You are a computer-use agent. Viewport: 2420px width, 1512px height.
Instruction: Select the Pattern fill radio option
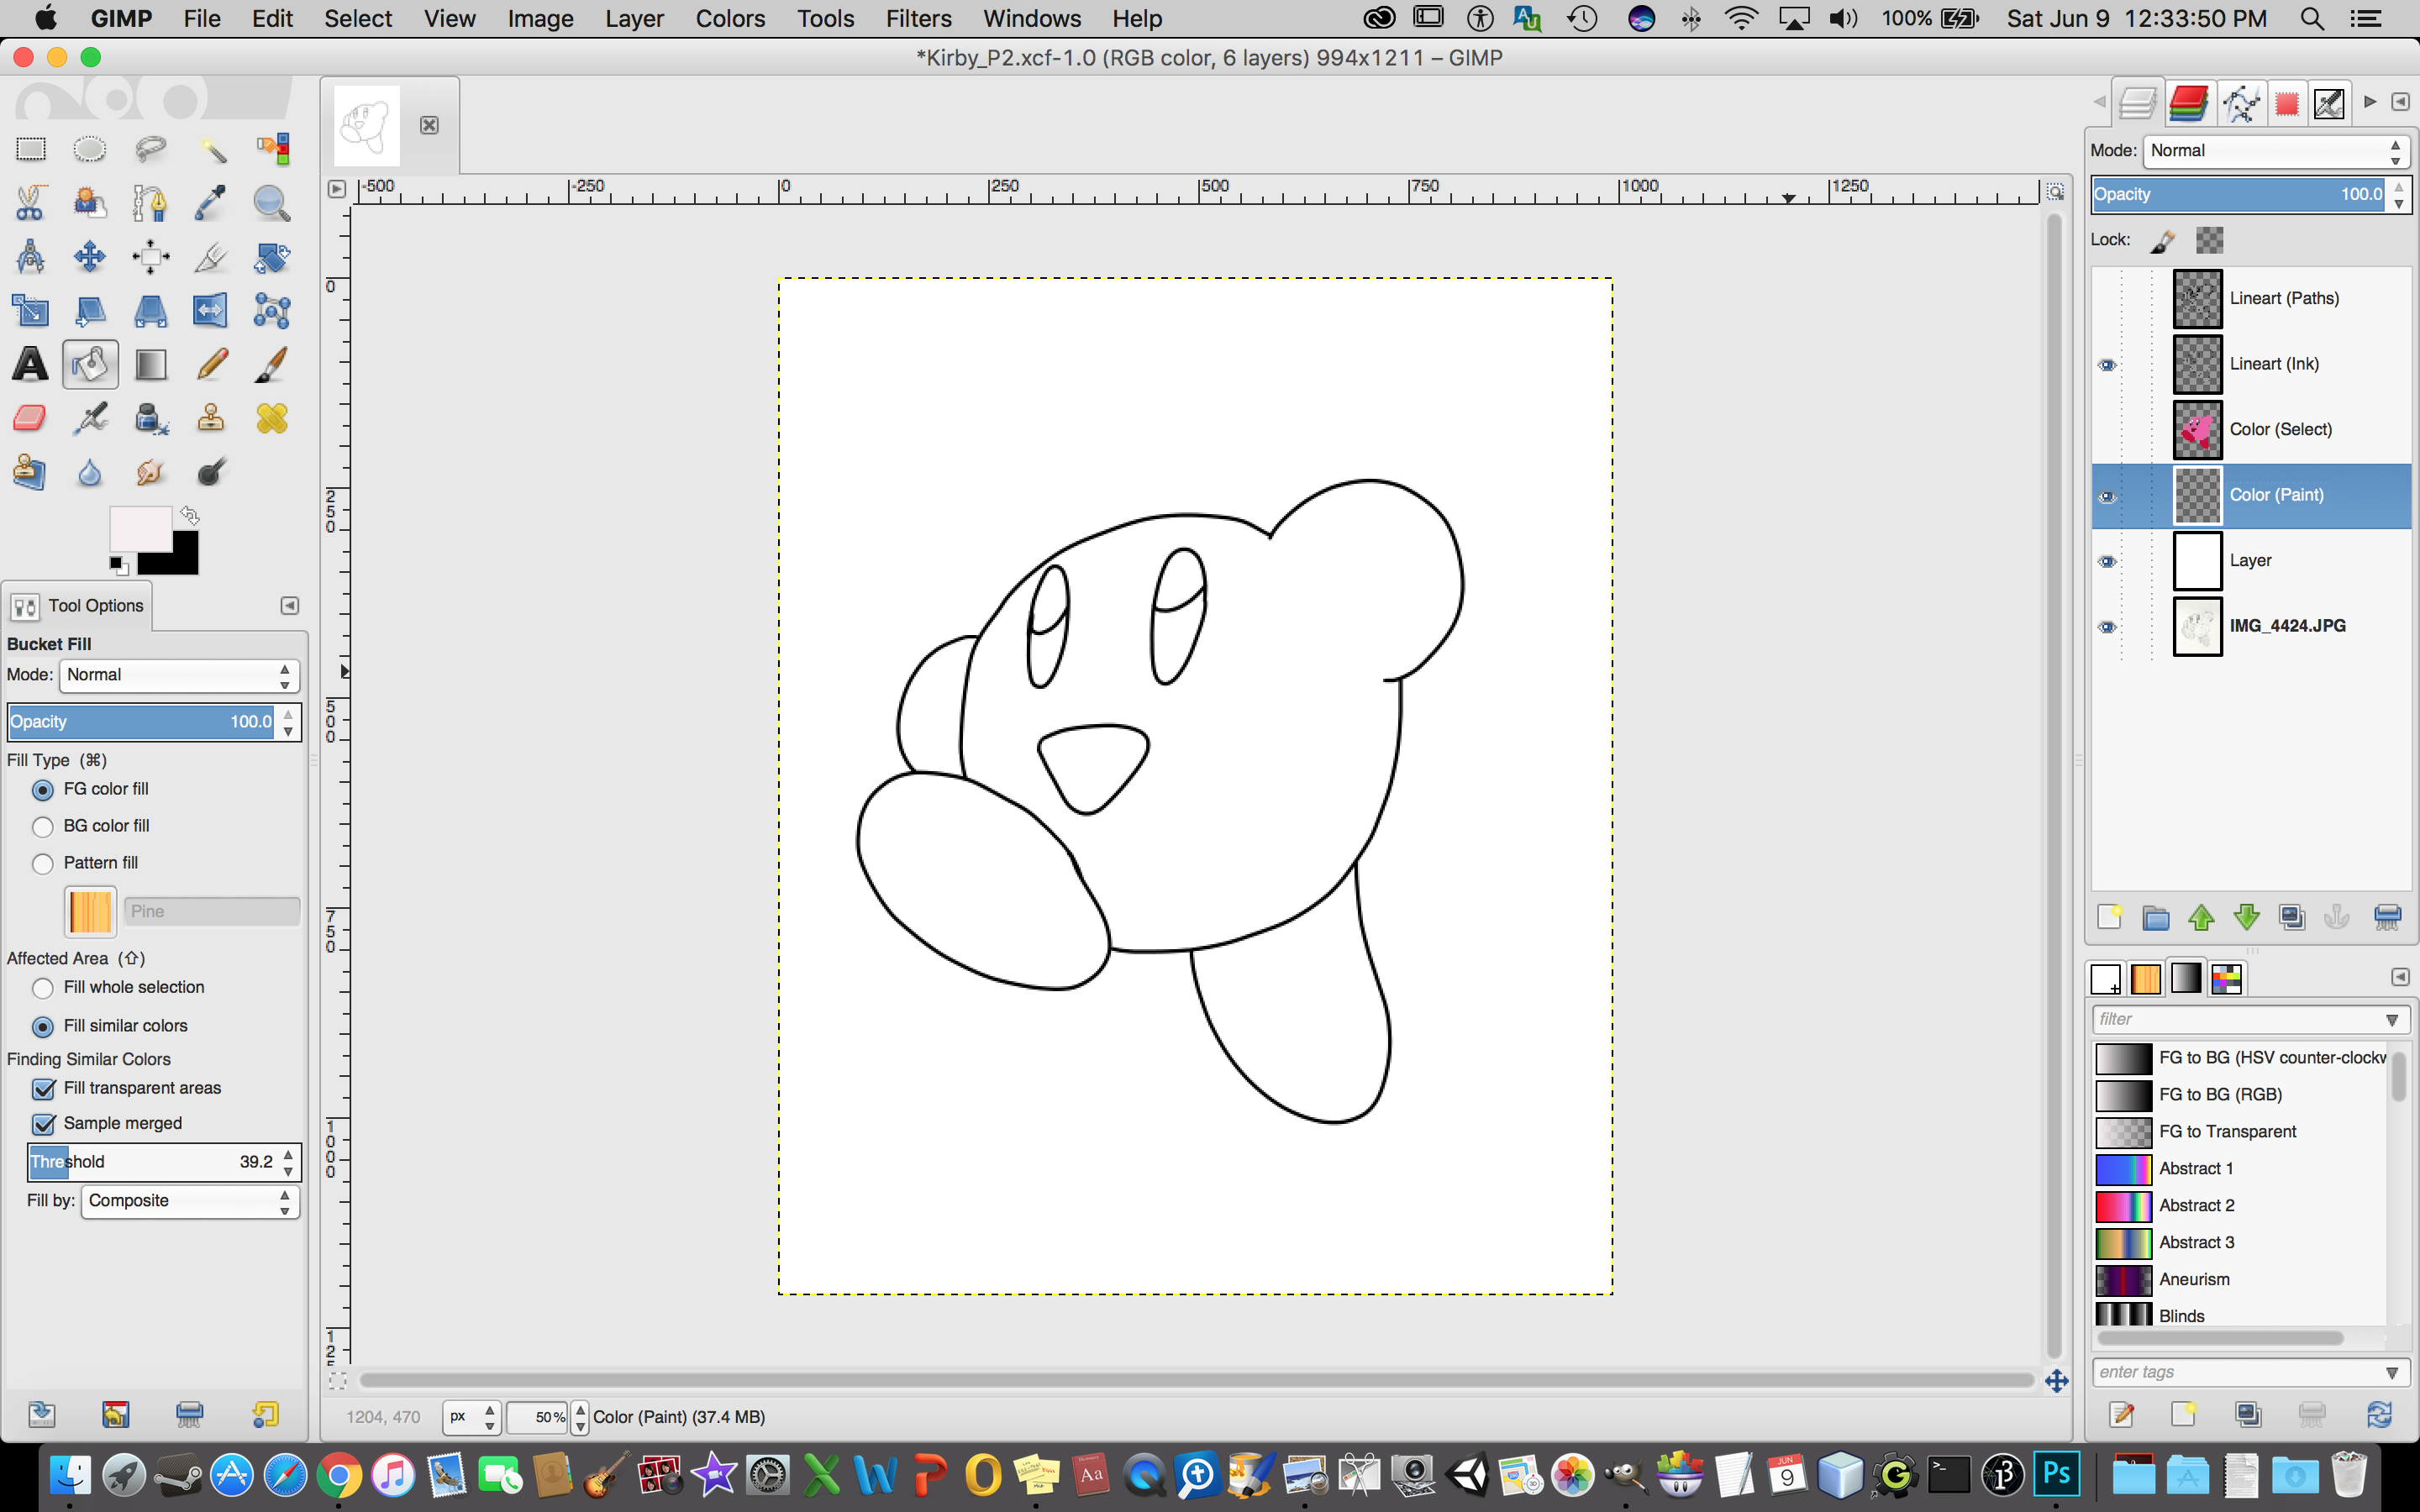[x=43, y=863]
